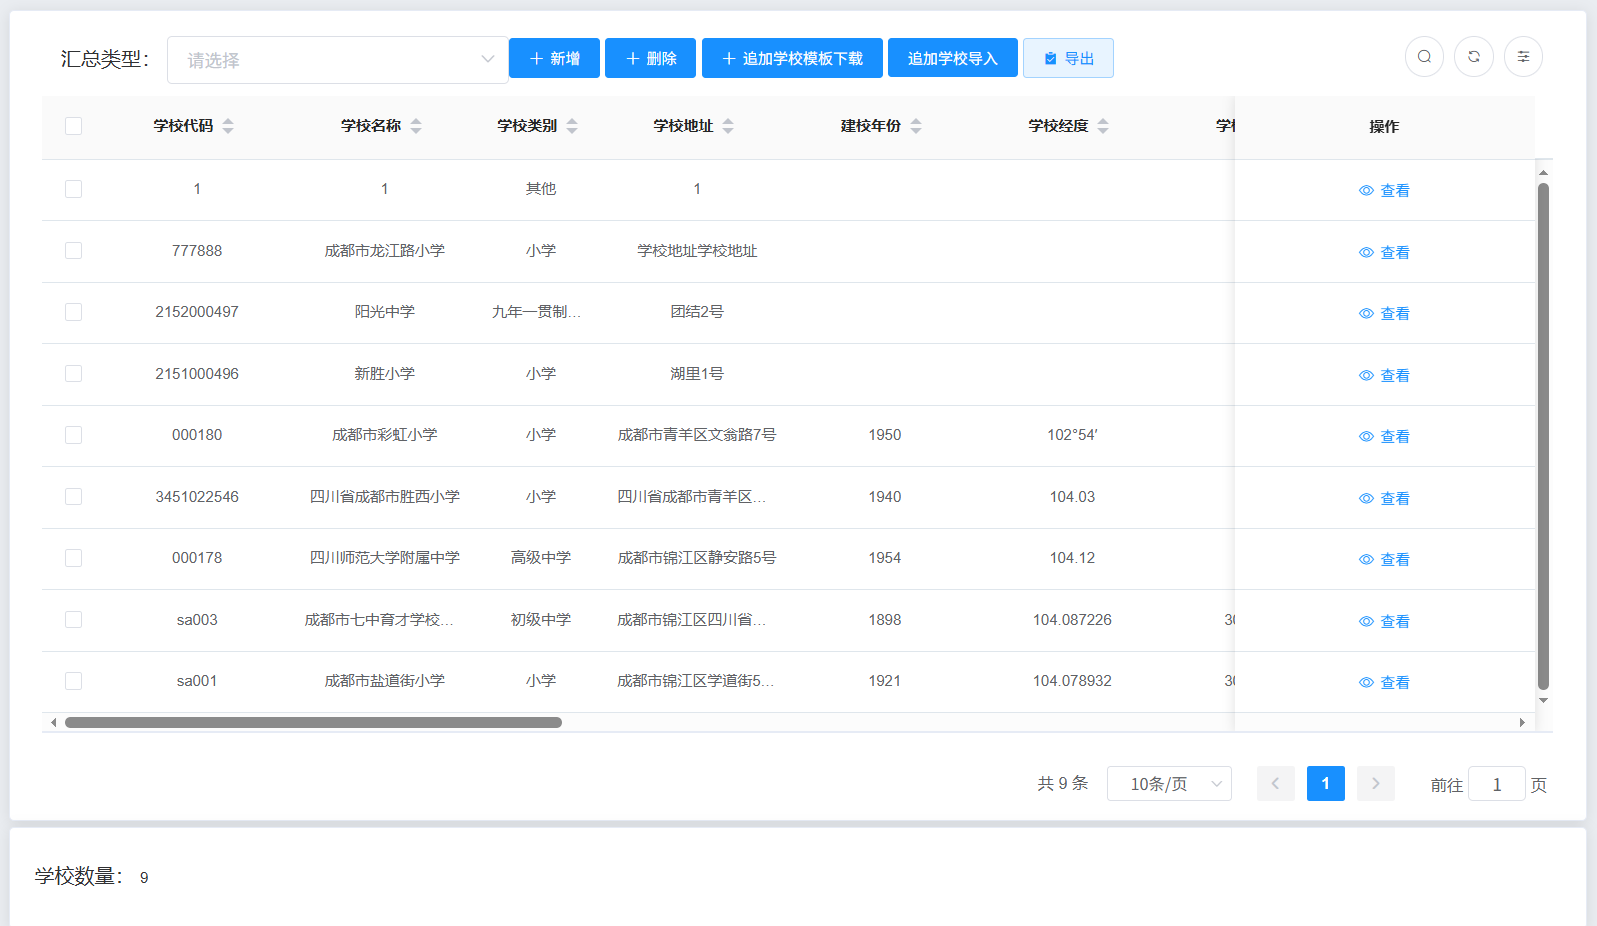Sort by 学校代码 column arrows
Image resolution: width=1597 pixels, height=926 pixels.
228,126
